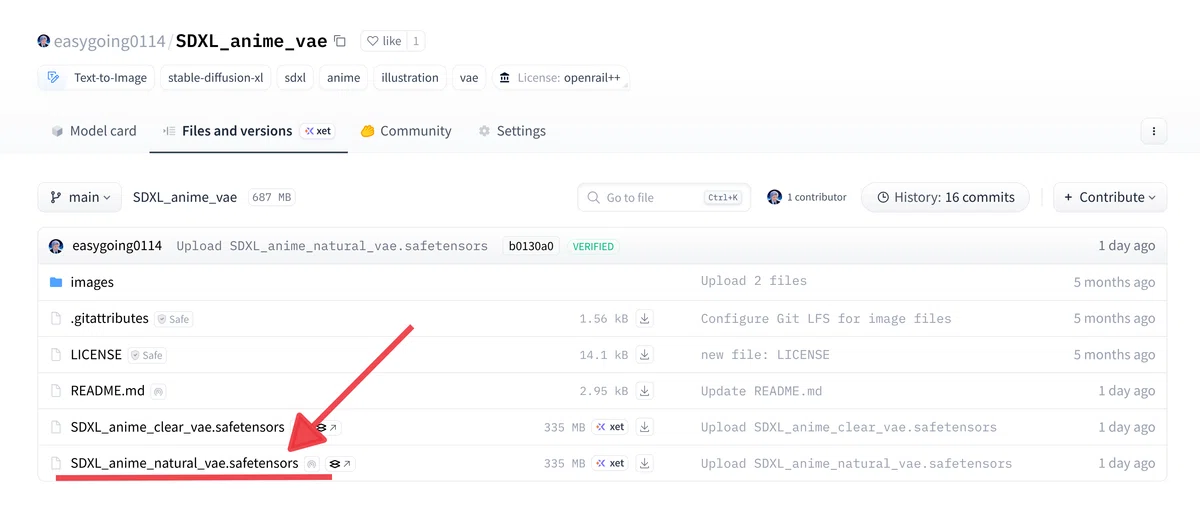The height and width of the screenshot is (516, 1200).
Task: Click the like count 1
Action: 416,41
